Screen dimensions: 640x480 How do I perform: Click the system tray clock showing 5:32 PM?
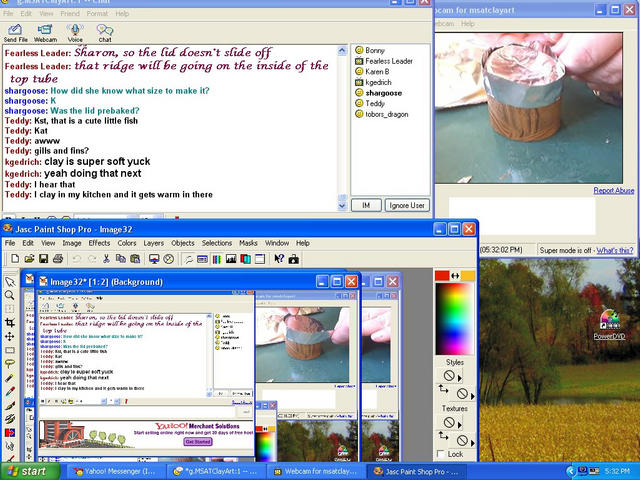(x=617, y=471)
